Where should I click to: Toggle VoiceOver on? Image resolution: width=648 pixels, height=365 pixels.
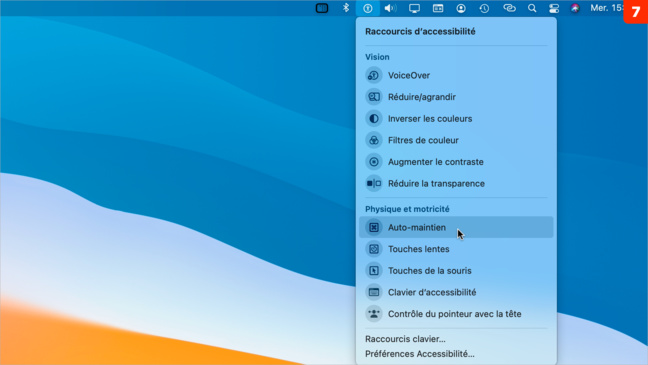pos(456,75)
